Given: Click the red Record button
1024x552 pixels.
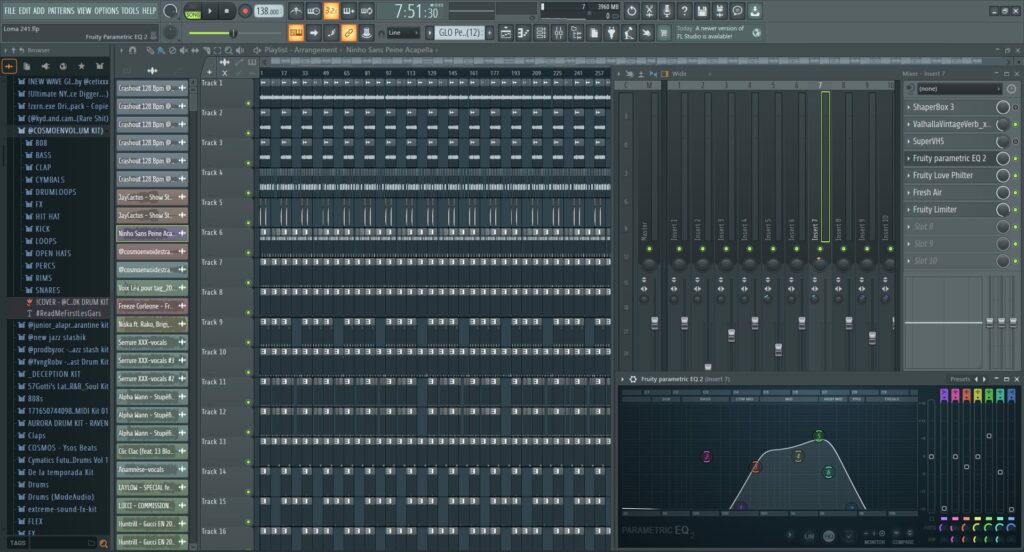Looking at the screenshot, I should click(x=245, y=11).
